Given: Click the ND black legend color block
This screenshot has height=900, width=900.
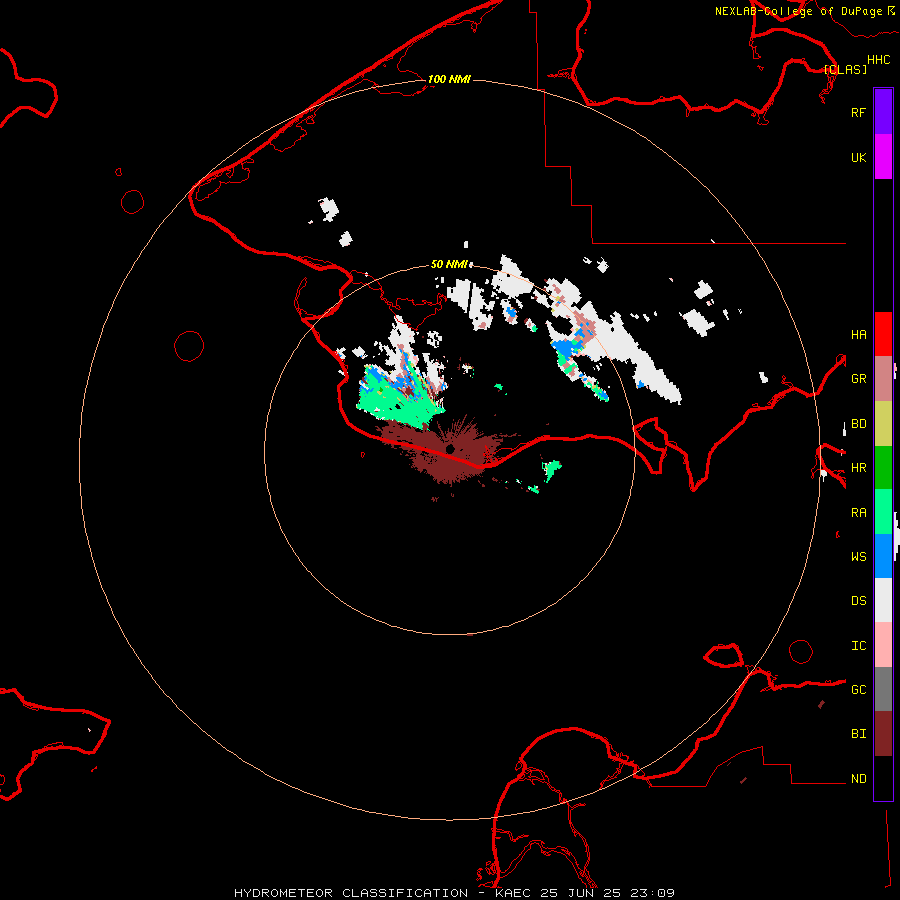Looking at the screenshot, I should click(x=883, y=778).
